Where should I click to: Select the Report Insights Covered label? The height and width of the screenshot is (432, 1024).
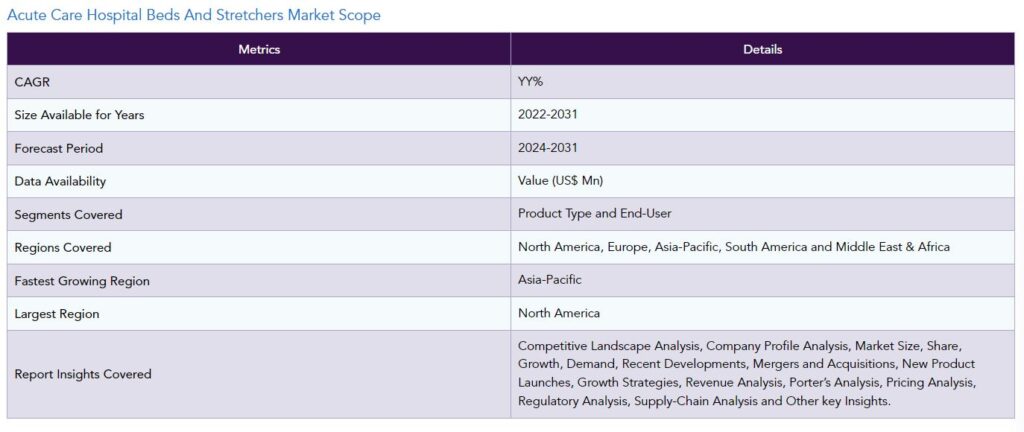[83, 374]
